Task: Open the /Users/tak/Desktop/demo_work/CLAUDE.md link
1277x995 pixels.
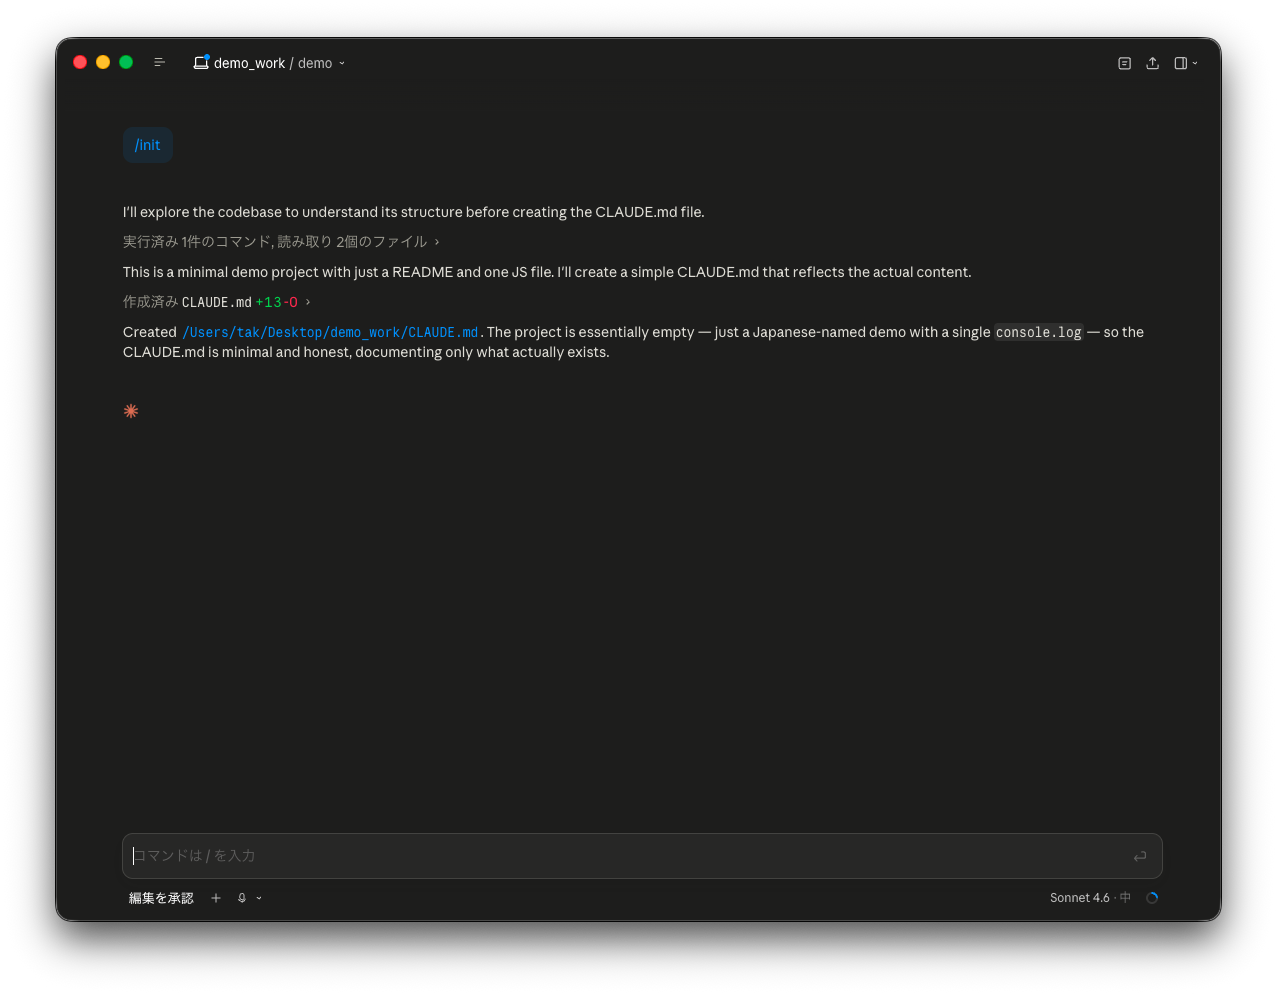Action: 330,332
